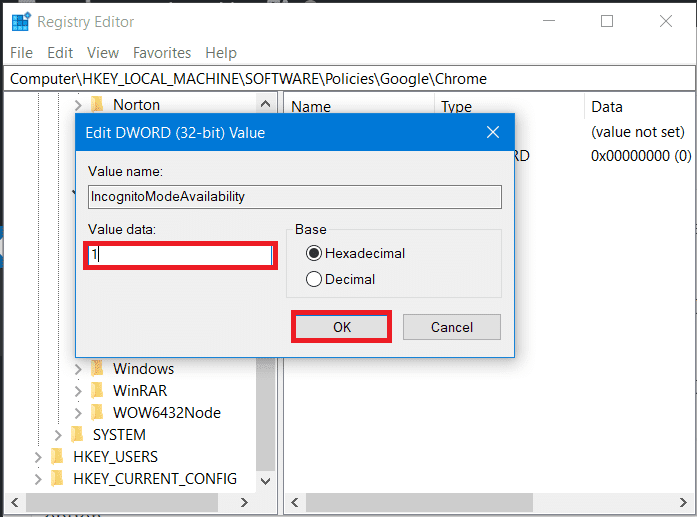Open the Help menu

221,53
